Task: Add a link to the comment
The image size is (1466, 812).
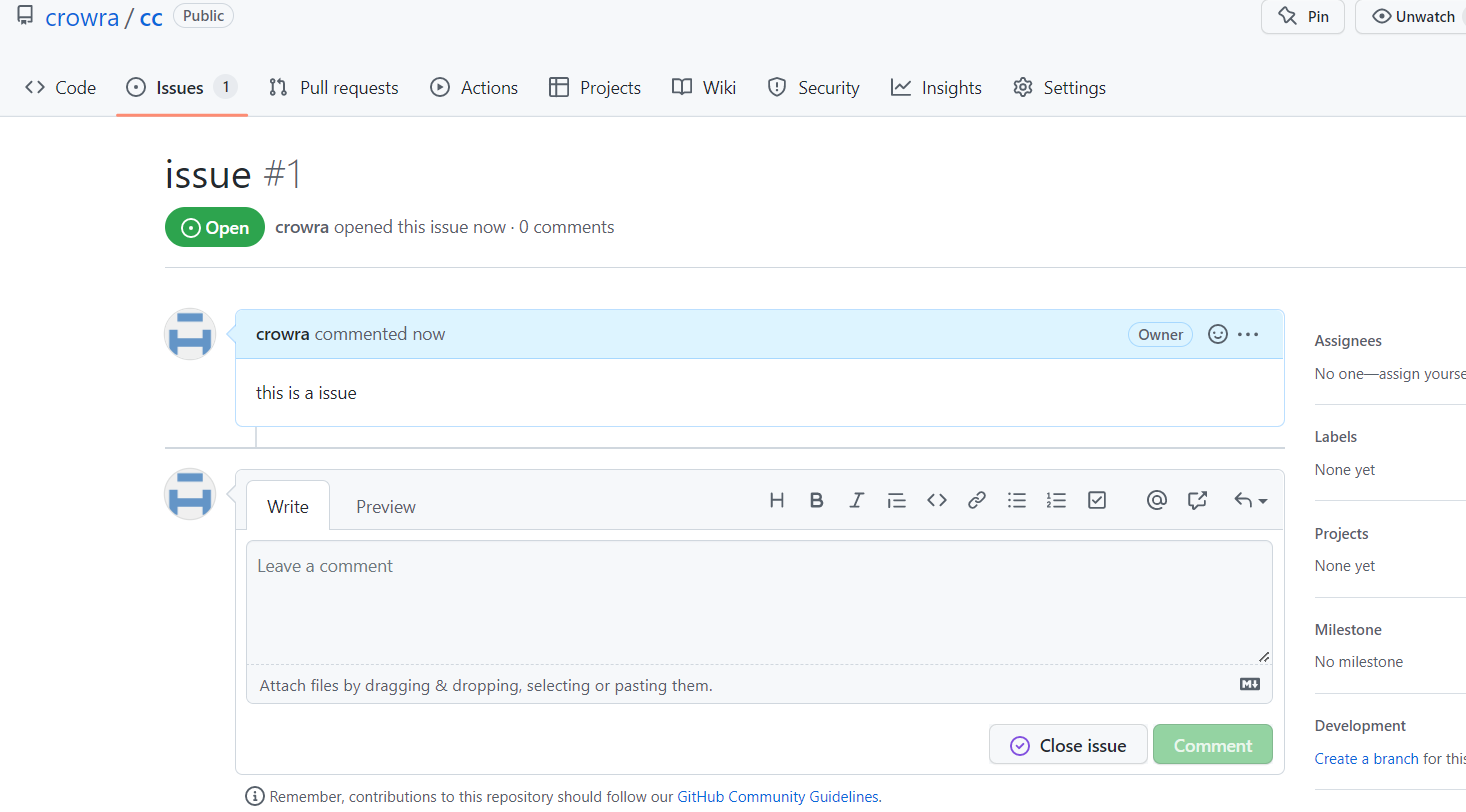Action: coord(977,500)
